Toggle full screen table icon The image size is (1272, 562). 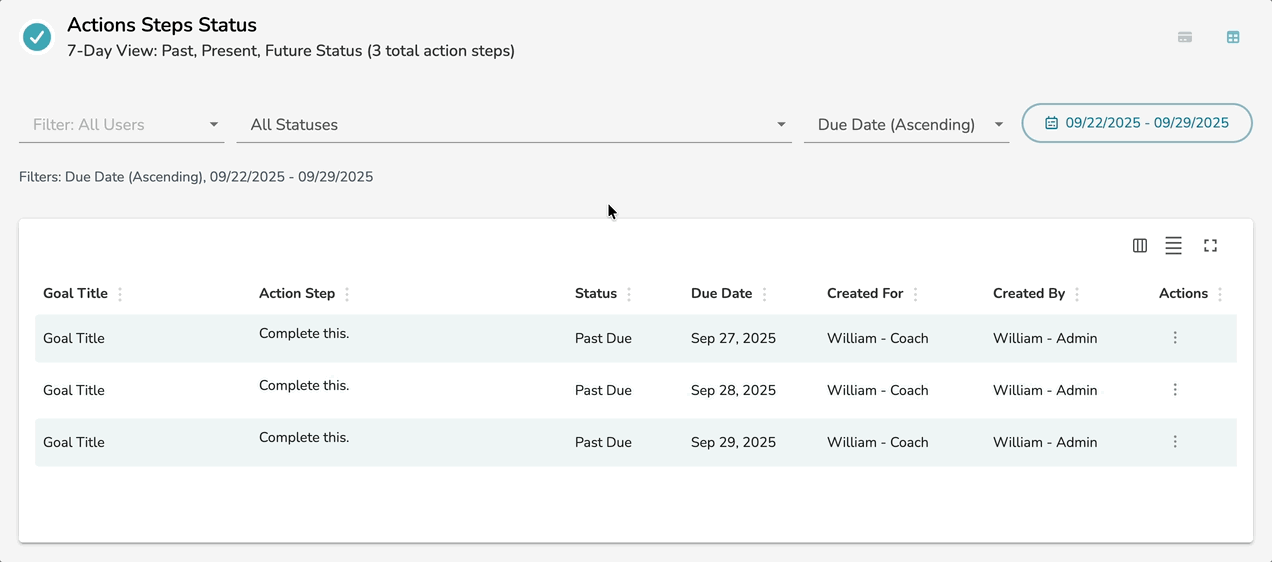1210,246
